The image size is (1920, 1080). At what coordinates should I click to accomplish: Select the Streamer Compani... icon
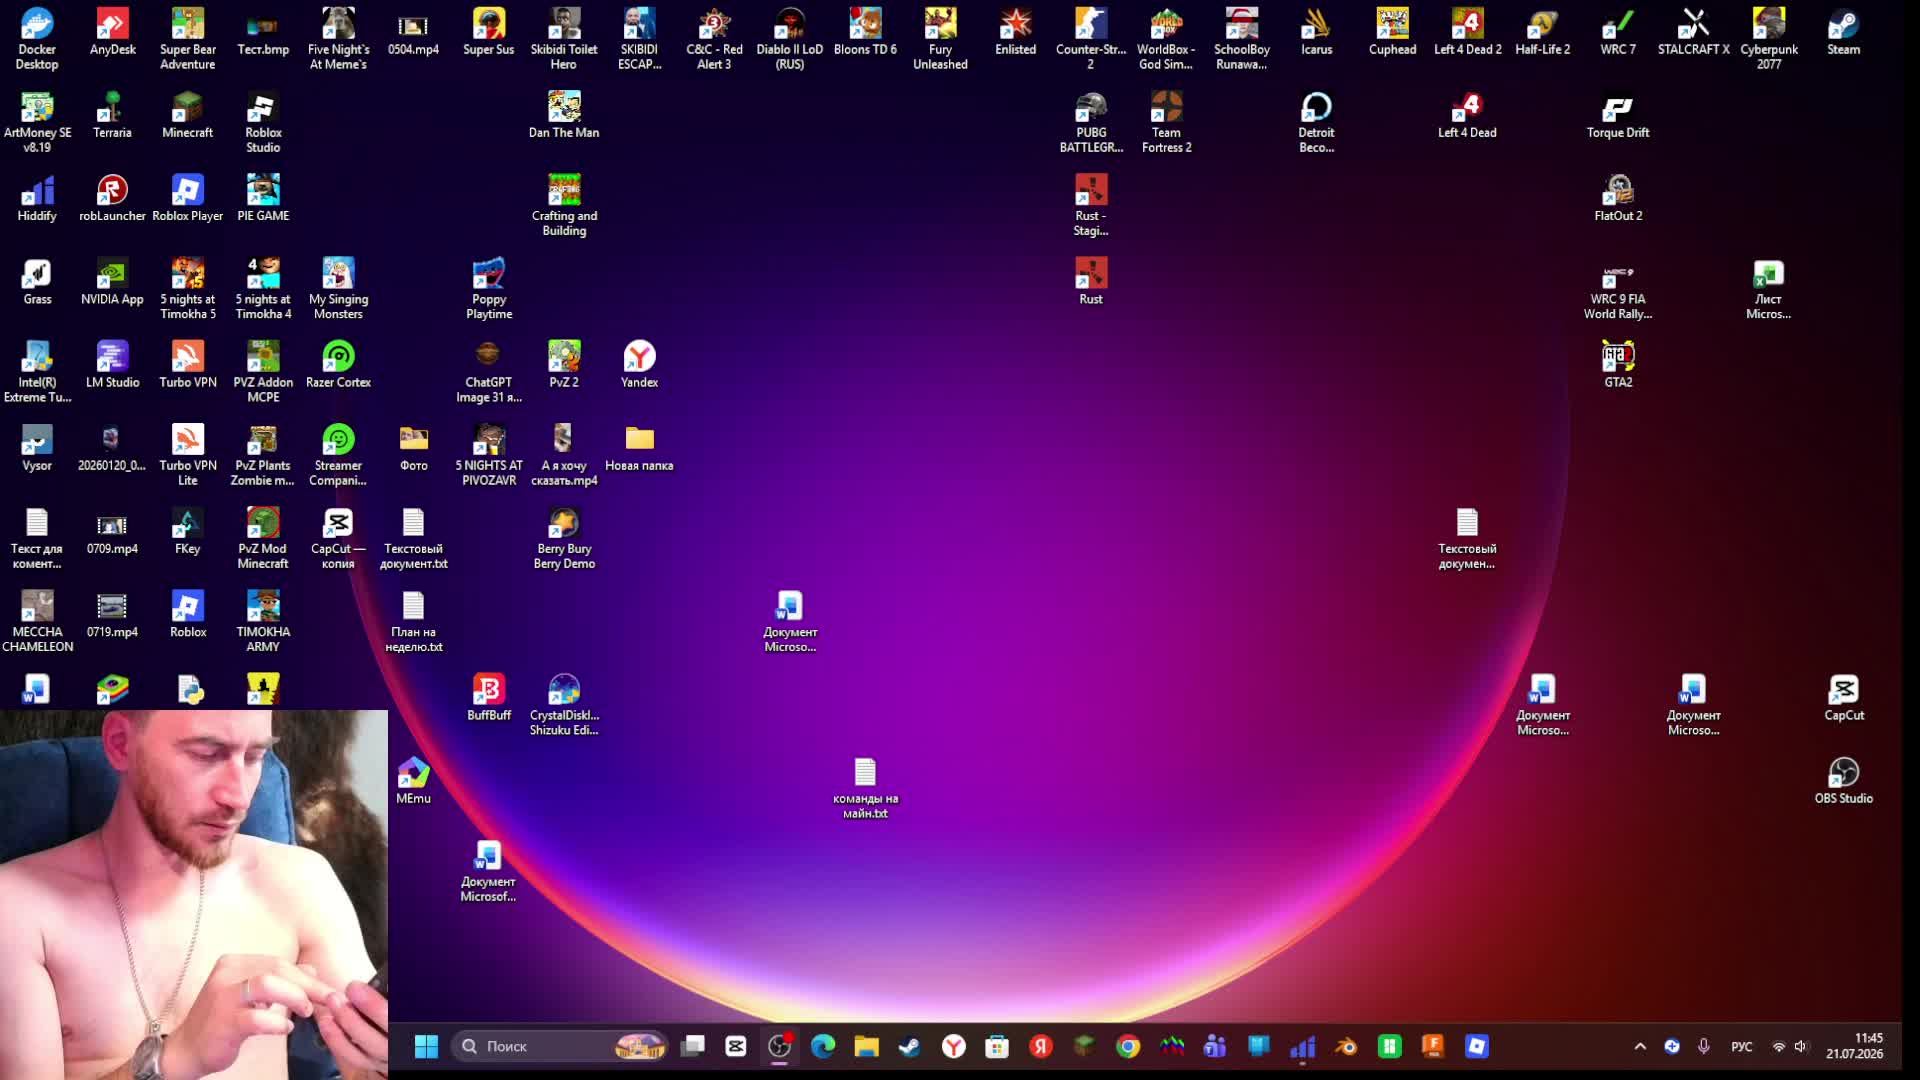338,454
